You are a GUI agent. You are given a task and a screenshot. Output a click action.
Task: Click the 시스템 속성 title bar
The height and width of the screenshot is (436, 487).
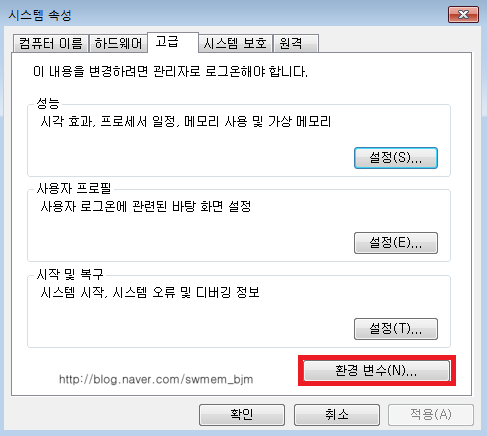[227, 15]
